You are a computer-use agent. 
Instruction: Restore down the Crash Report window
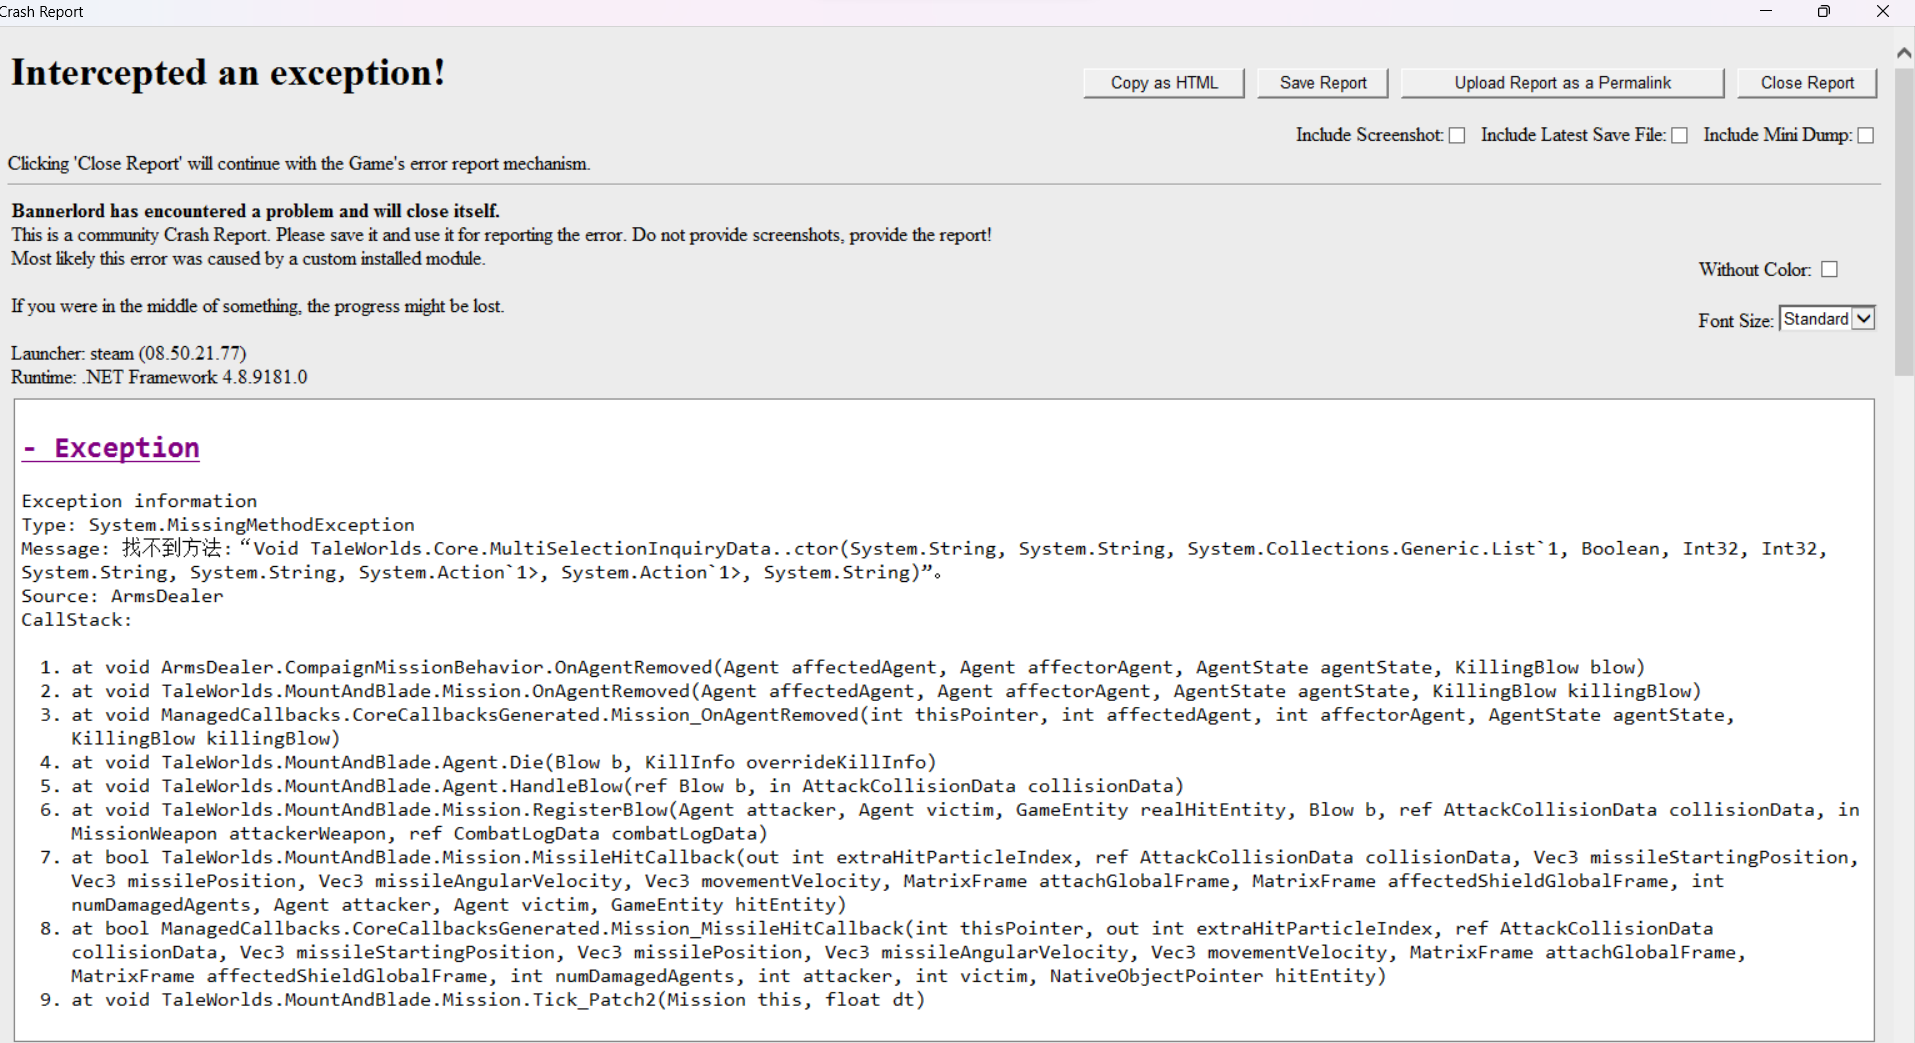point(1824,12)
